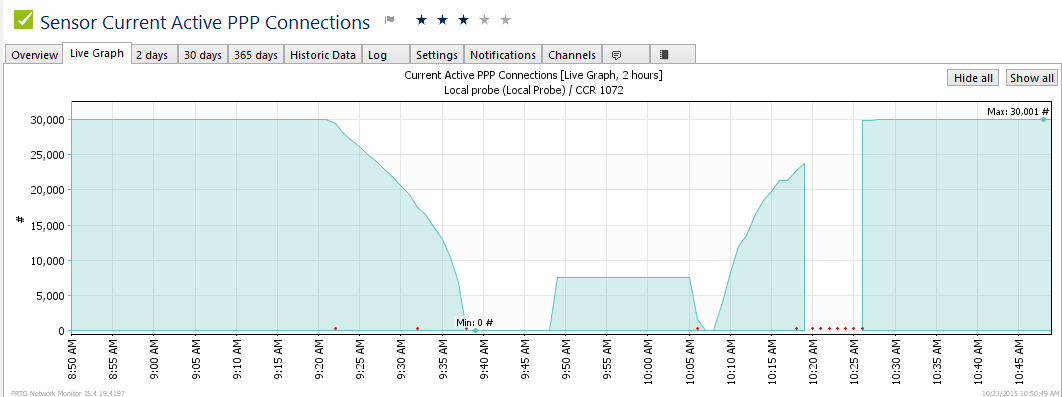Click the flag priority icon beside title
Image resolution: width=1062 pixels, height=397 pixels.
pos(389,20)
